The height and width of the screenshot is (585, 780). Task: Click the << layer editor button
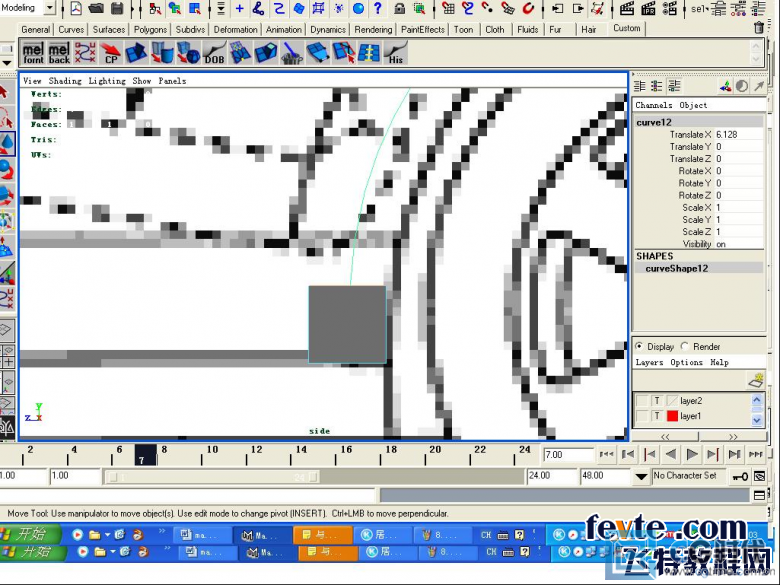pos(665,437)
